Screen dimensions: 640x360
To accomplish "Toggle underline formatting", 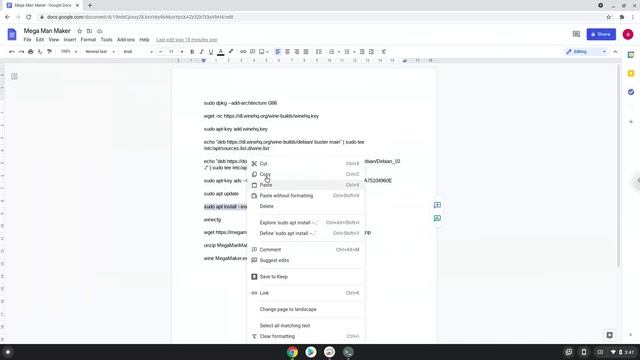I will click(x=211, y=52).
